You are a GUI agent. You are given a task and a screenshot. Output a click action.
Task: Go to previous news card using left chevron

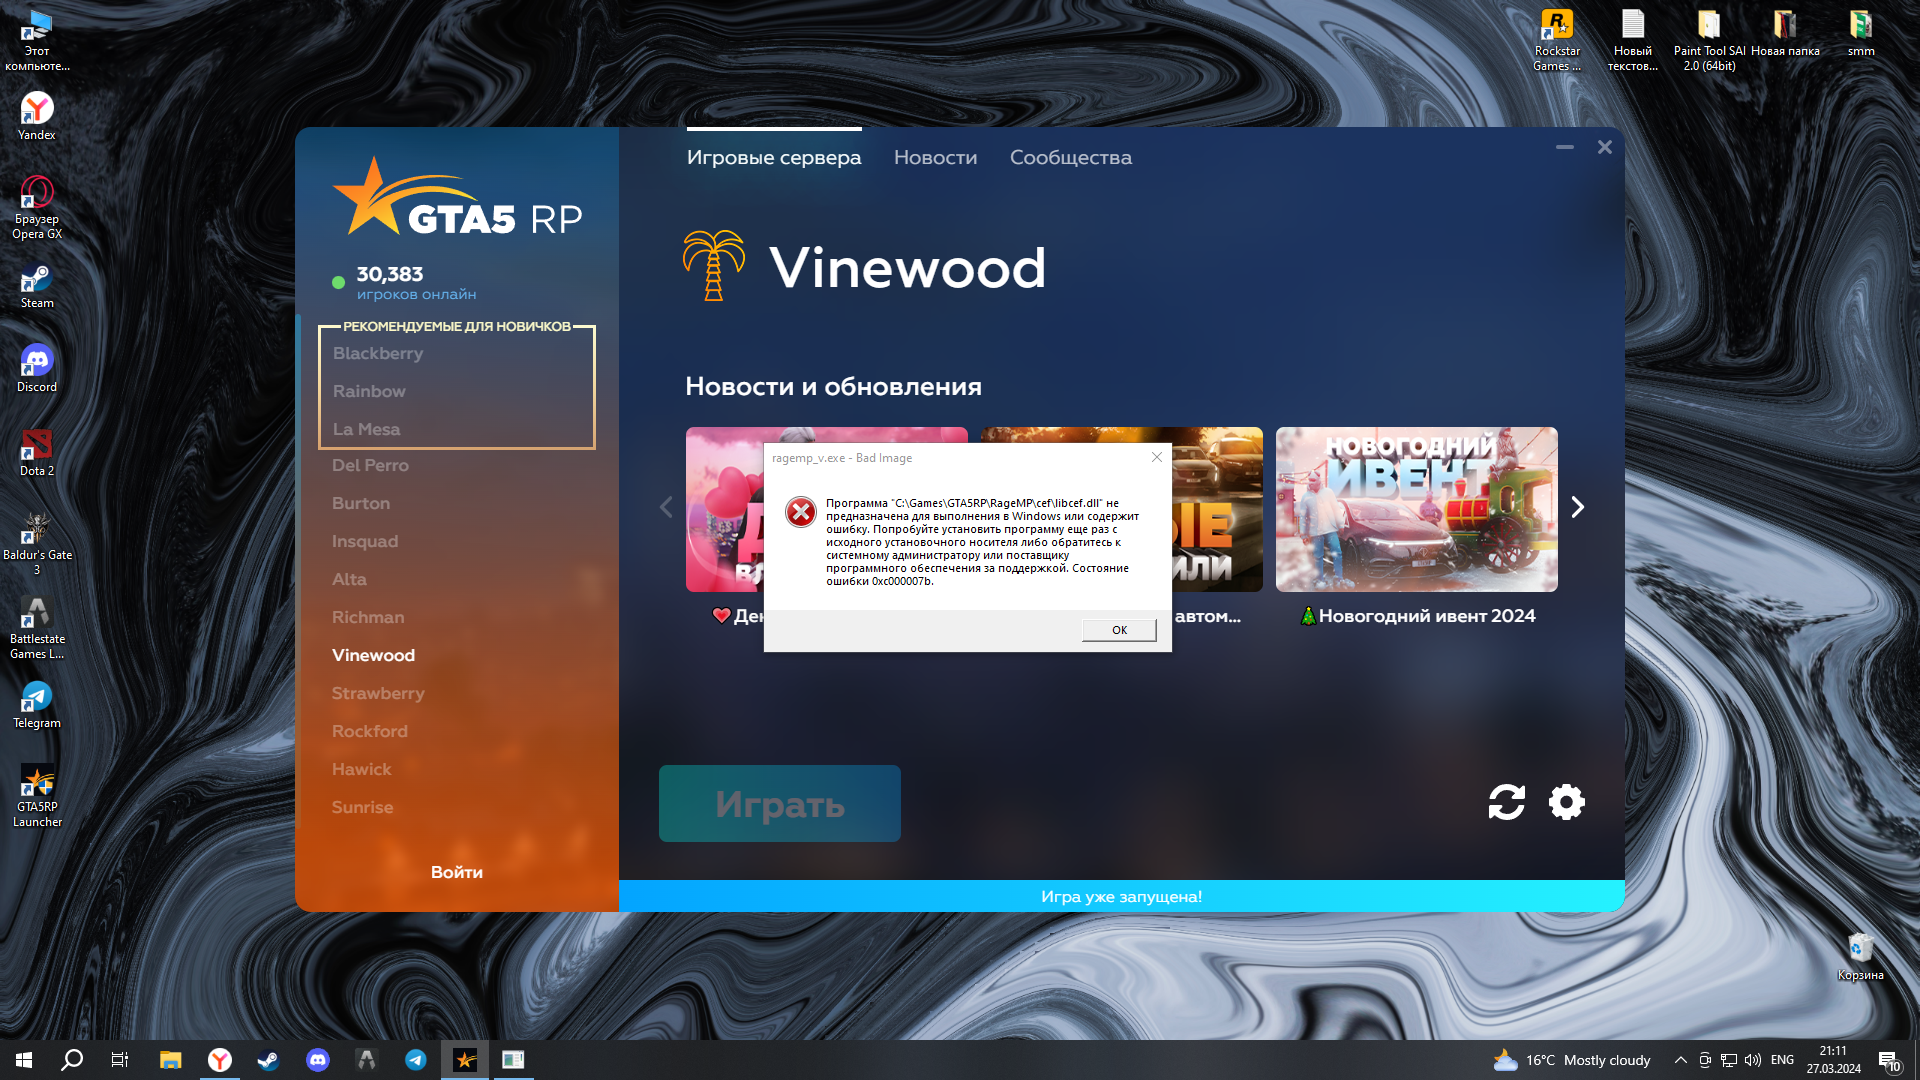point(666,508)
